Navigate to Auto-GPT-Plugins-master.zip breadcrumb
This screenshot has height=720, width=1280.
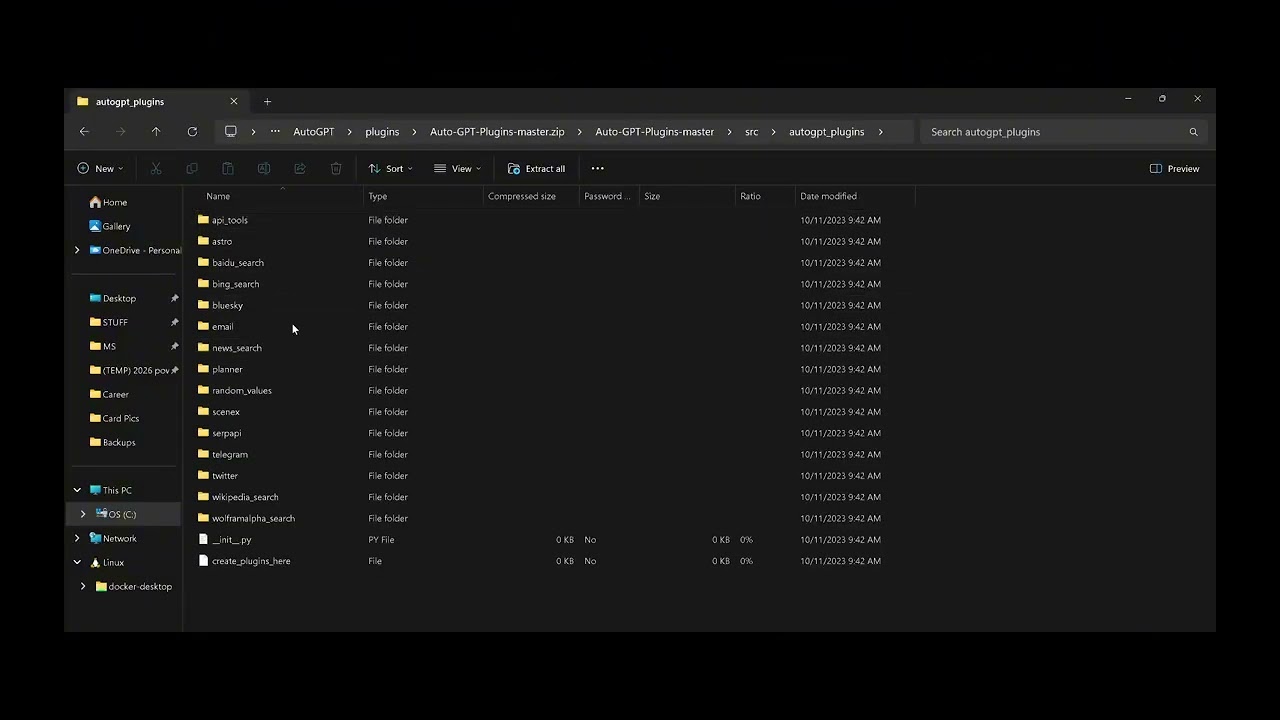(x=497, y=132)
